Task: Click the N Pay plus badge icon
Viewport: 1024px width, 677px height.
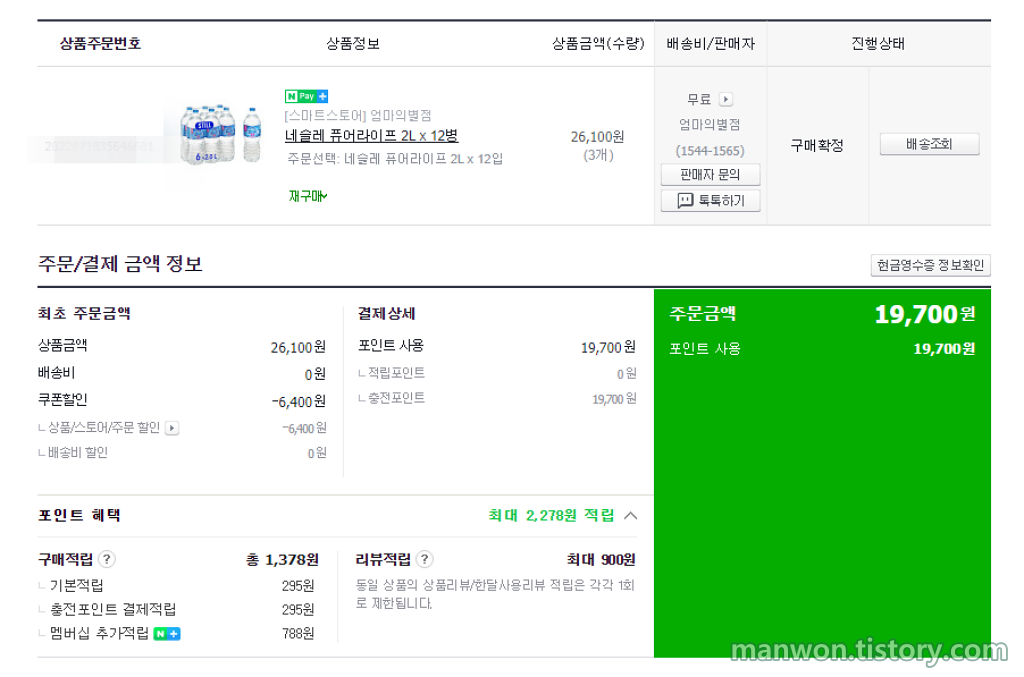Action: (x=306, y=96)
